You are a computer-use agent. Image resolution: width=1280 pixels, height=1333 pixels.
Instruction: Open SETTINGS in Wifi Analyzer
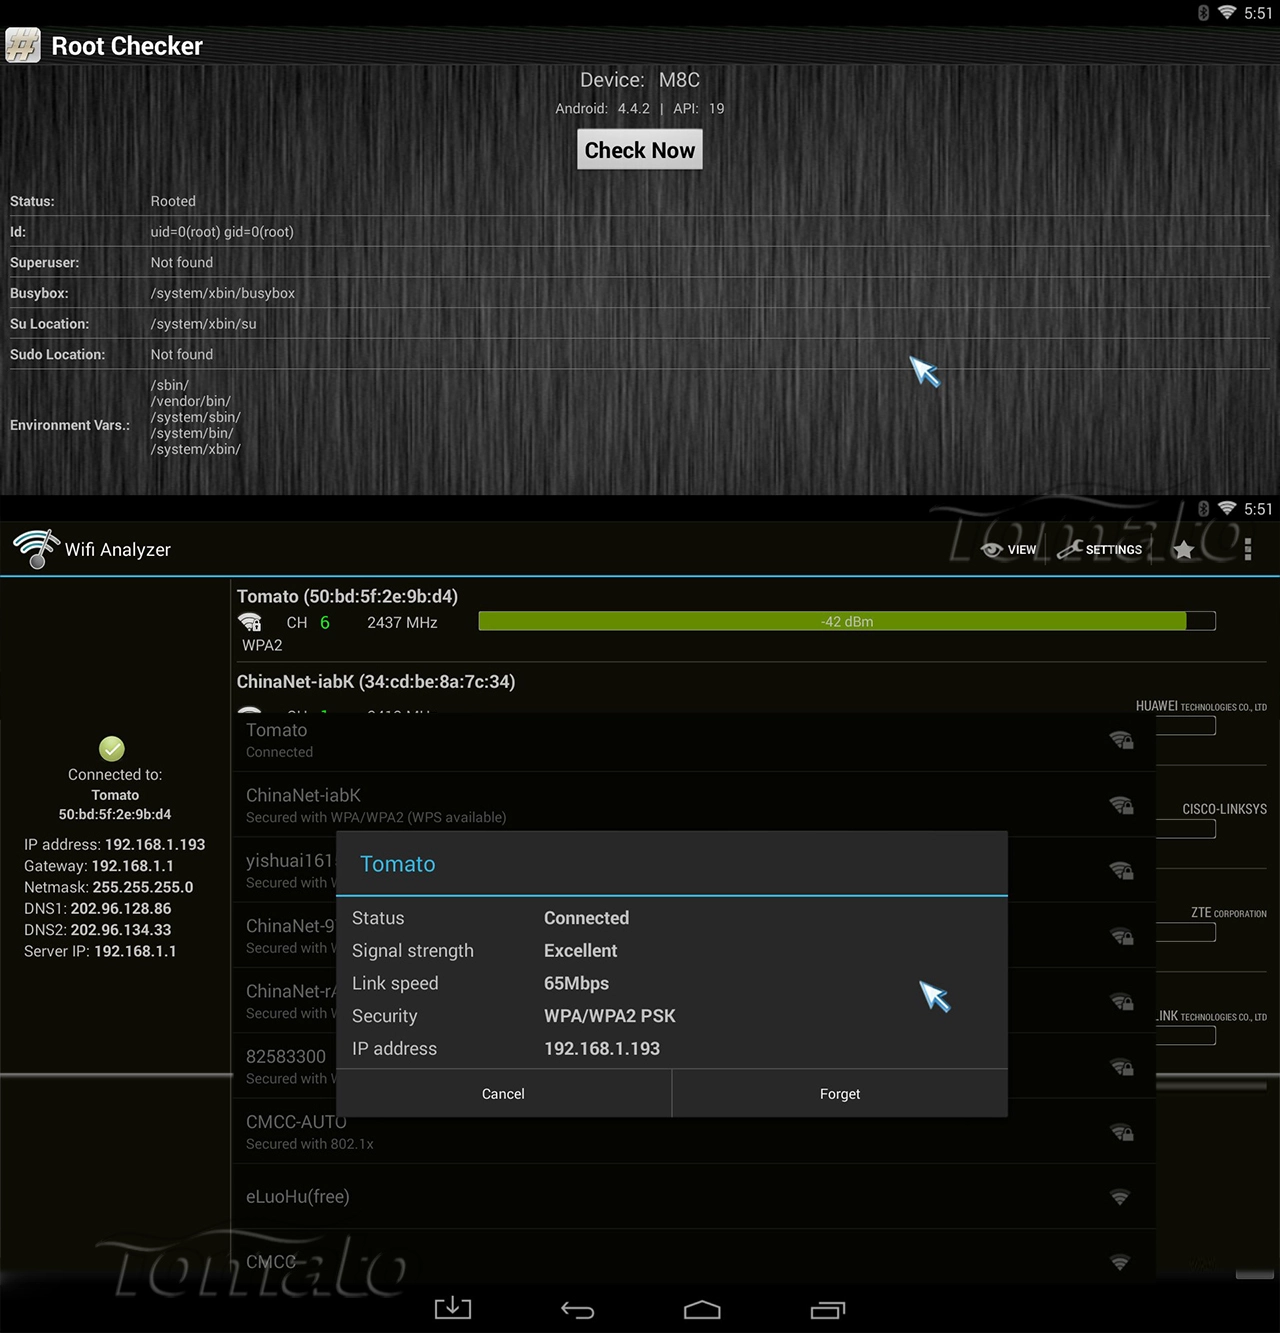click(1100, 550)
